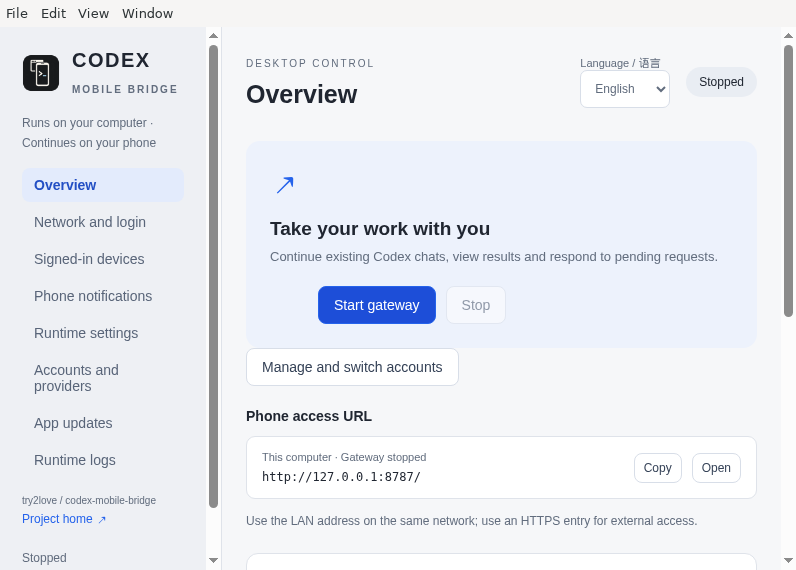Click the main pane scrollbar down arrow
The width and height of the screenshot is (796, 570).
(788, 560)
